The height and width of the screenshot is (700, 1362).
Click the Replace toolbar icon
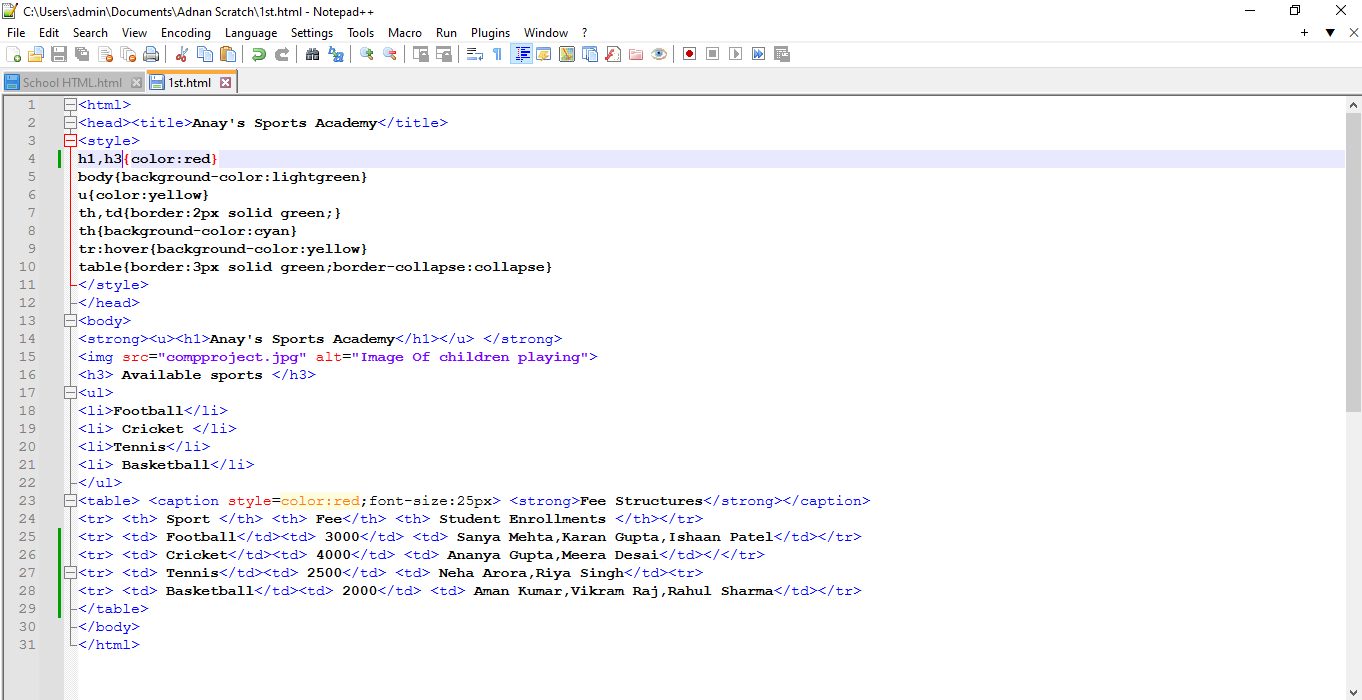click(336, 54)
